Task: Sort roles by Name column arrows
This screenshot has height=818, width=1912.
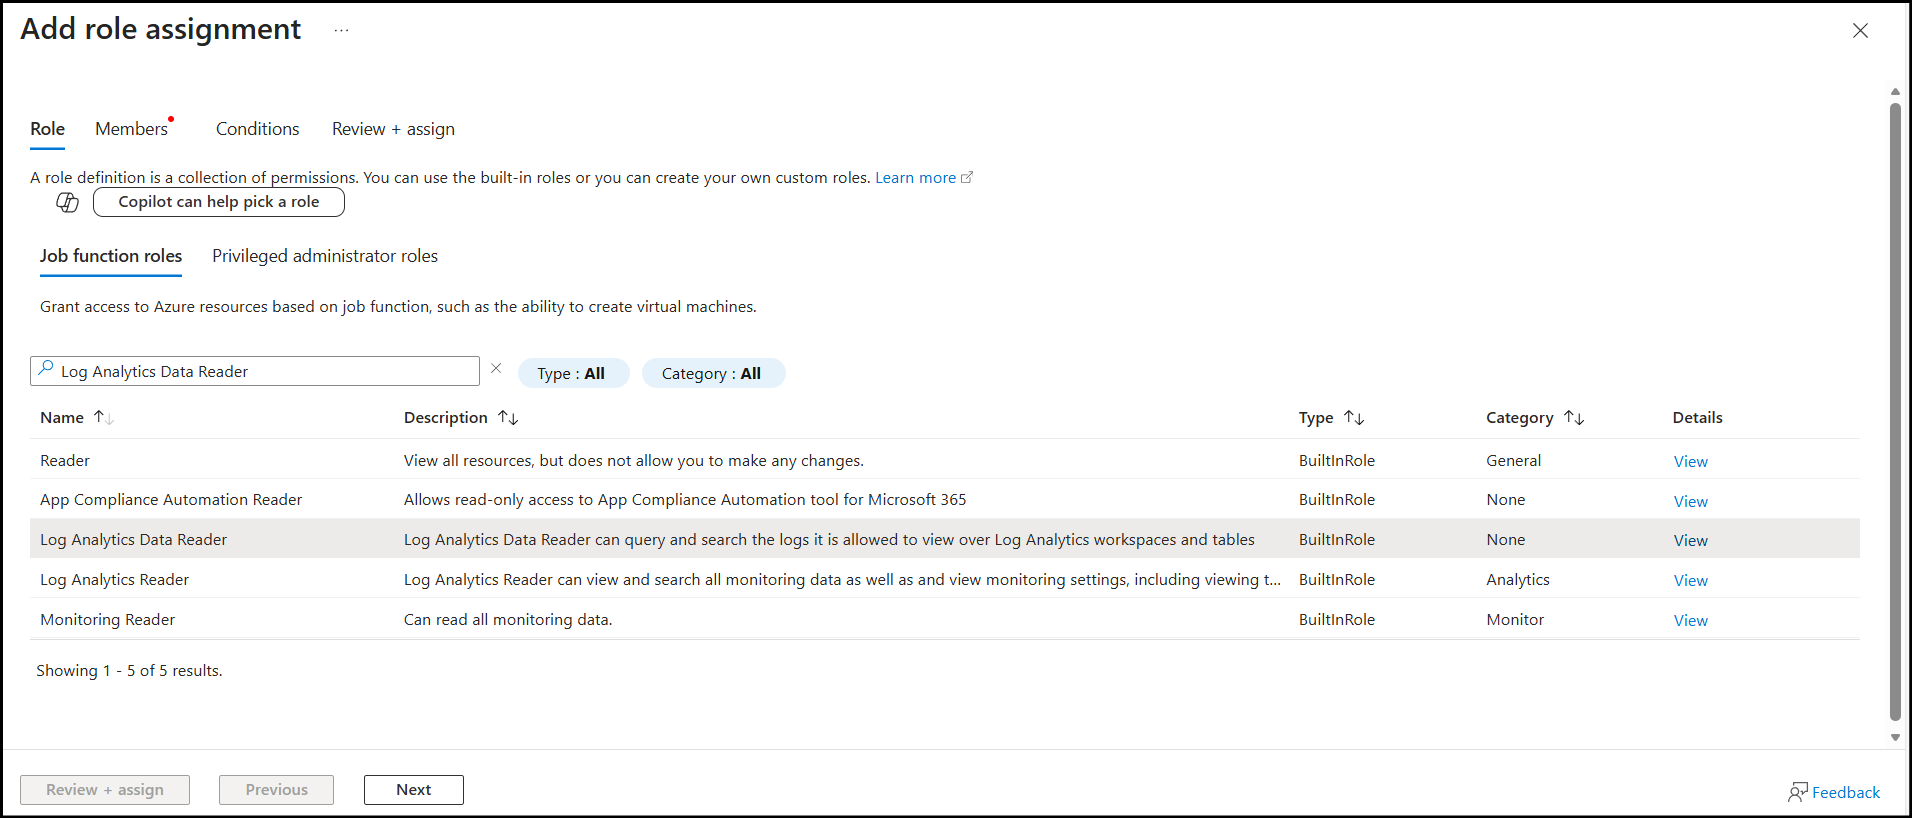Action: point(103,418)
